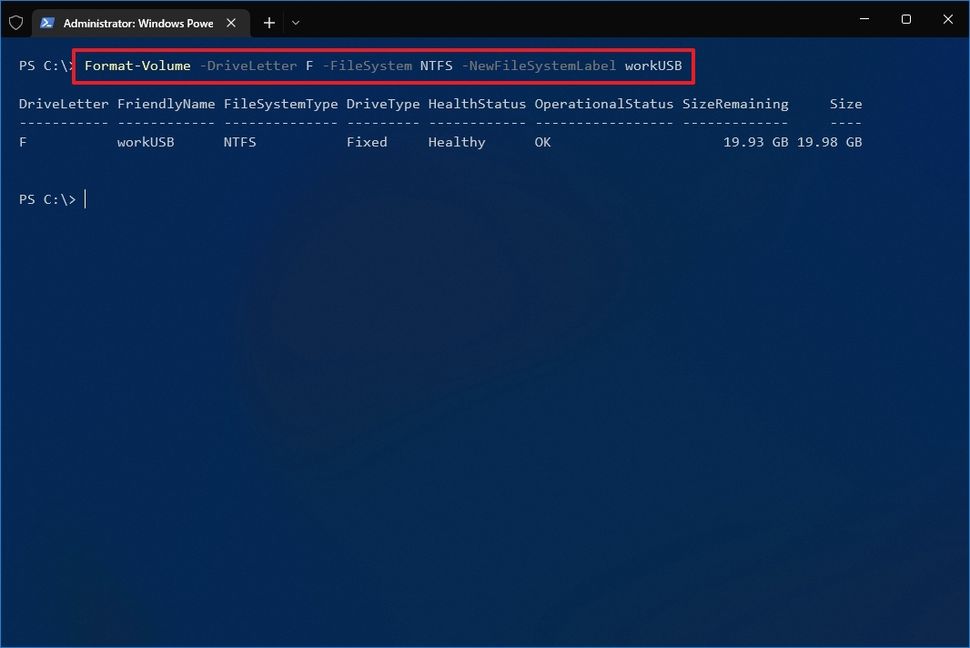
Task: Close the Windows PowerShell tab
Action: click(x=231, y=23)
